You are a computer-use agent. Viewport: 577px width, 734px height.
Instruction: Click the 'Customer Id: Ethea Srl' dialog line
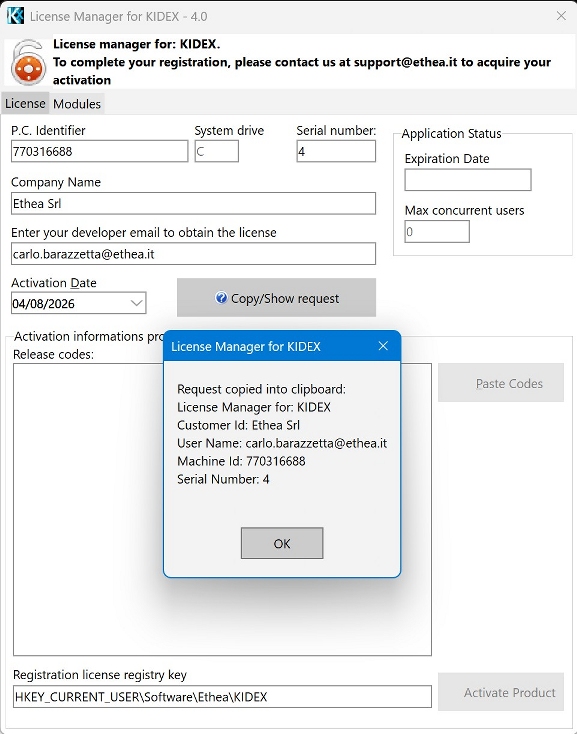click(238, 425)
